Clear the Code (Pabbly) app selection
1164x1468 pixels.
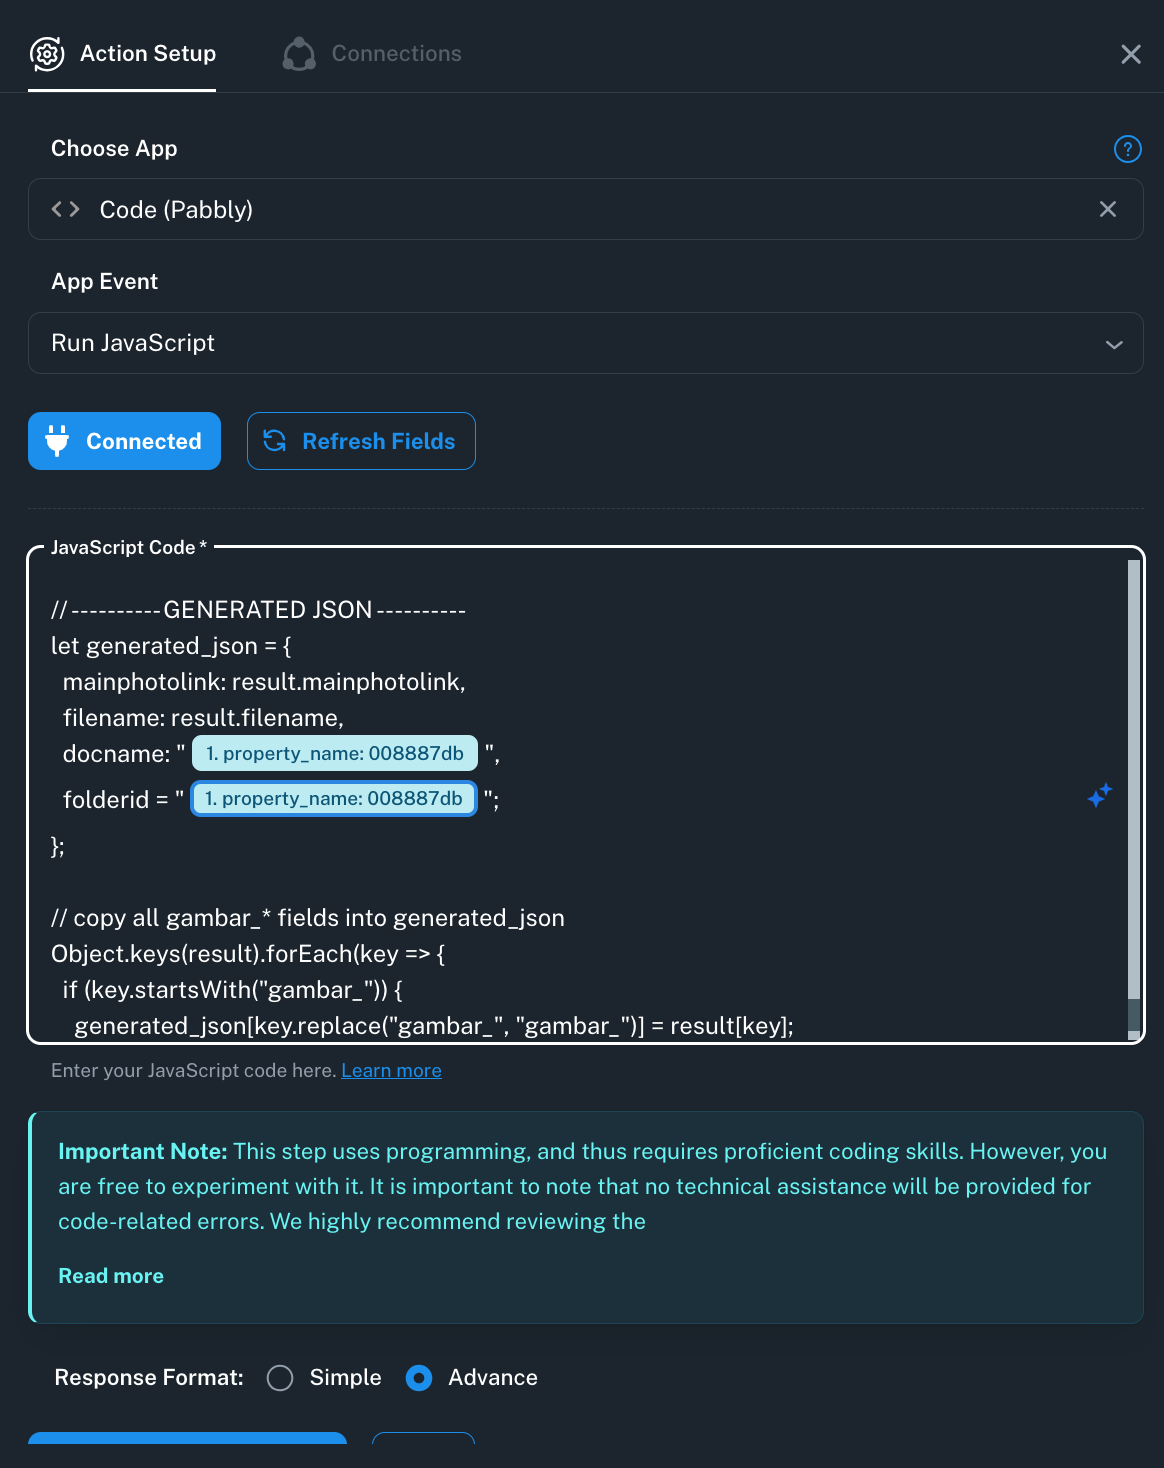pos(1108,209)
